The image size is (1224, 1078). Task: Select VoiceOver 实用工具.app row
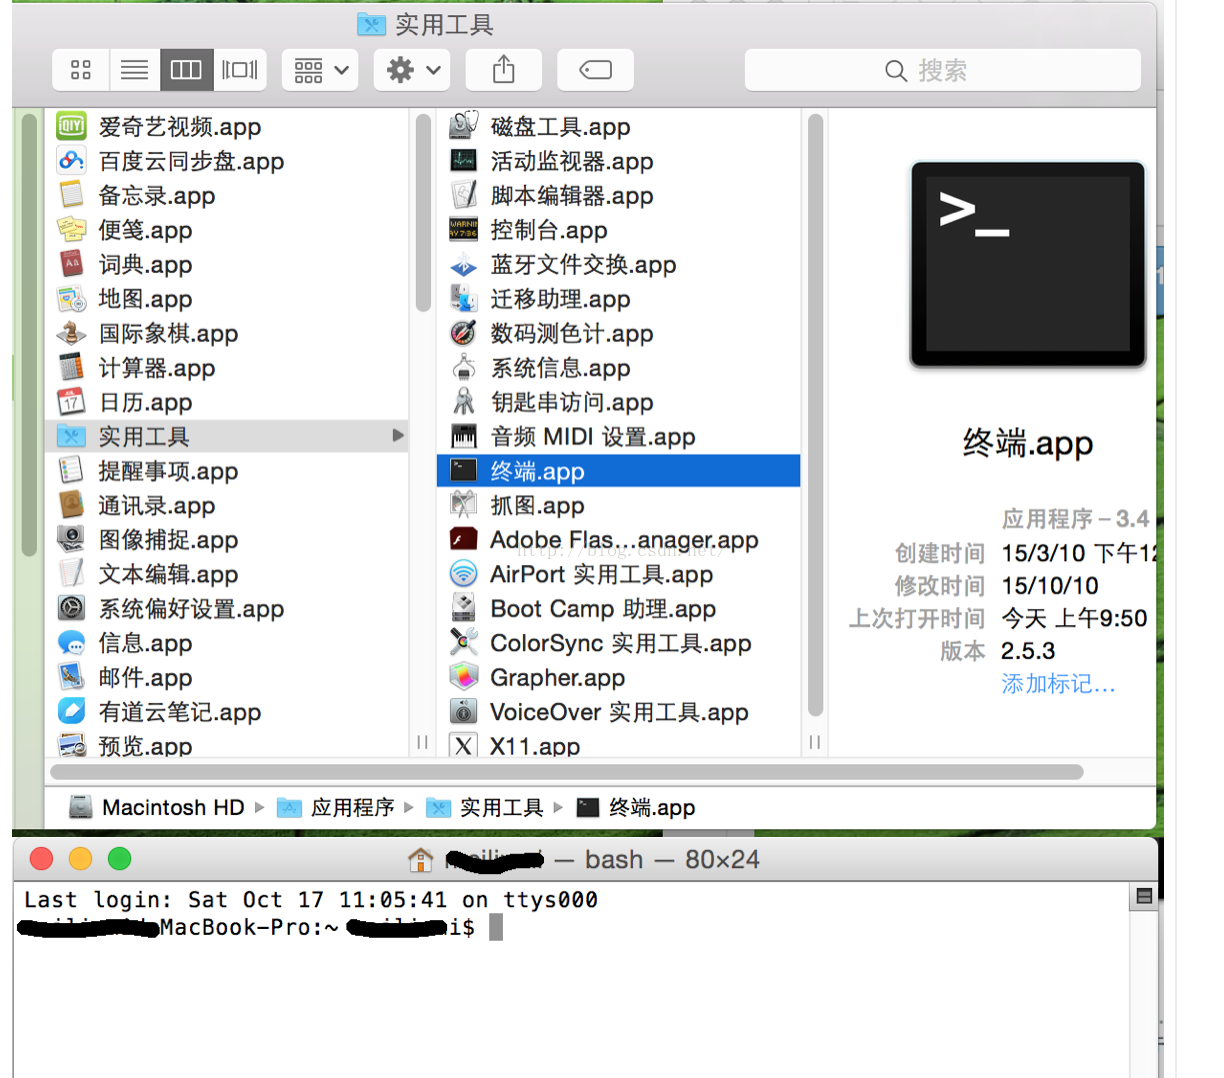click(618, 711)
